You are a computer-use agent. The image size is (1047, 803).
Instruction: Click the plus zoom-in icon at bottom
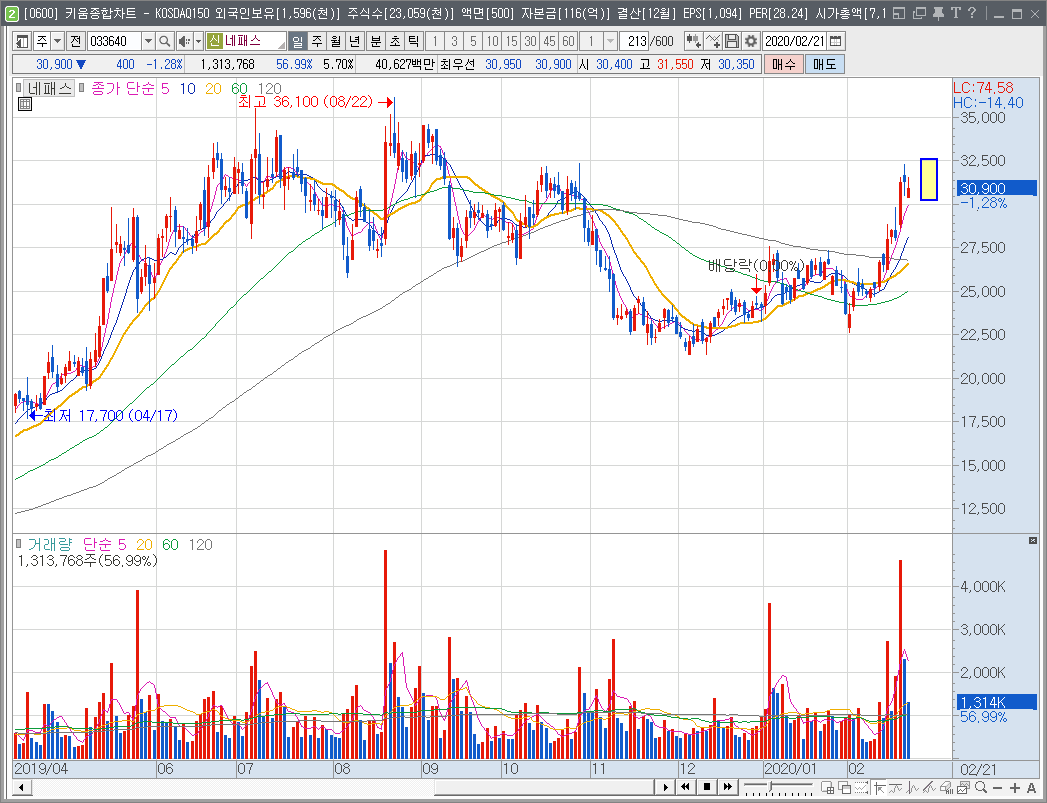(1014, 787)
